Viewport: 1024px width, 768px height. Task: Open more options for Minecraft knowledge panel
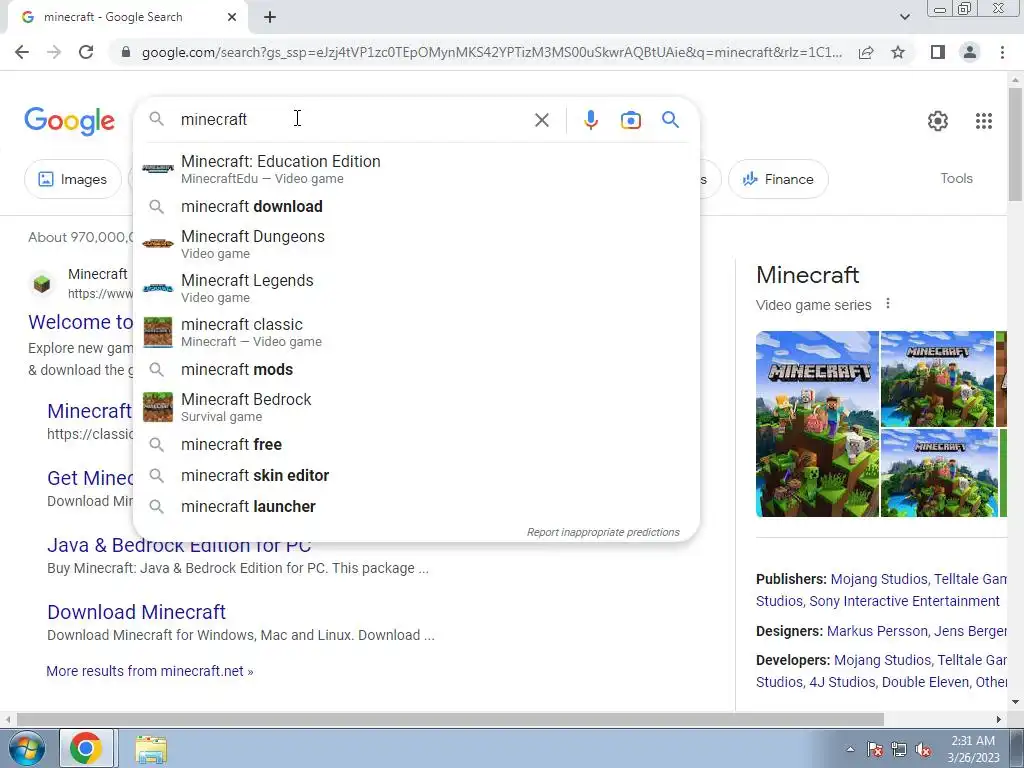[x=888, y=304]
